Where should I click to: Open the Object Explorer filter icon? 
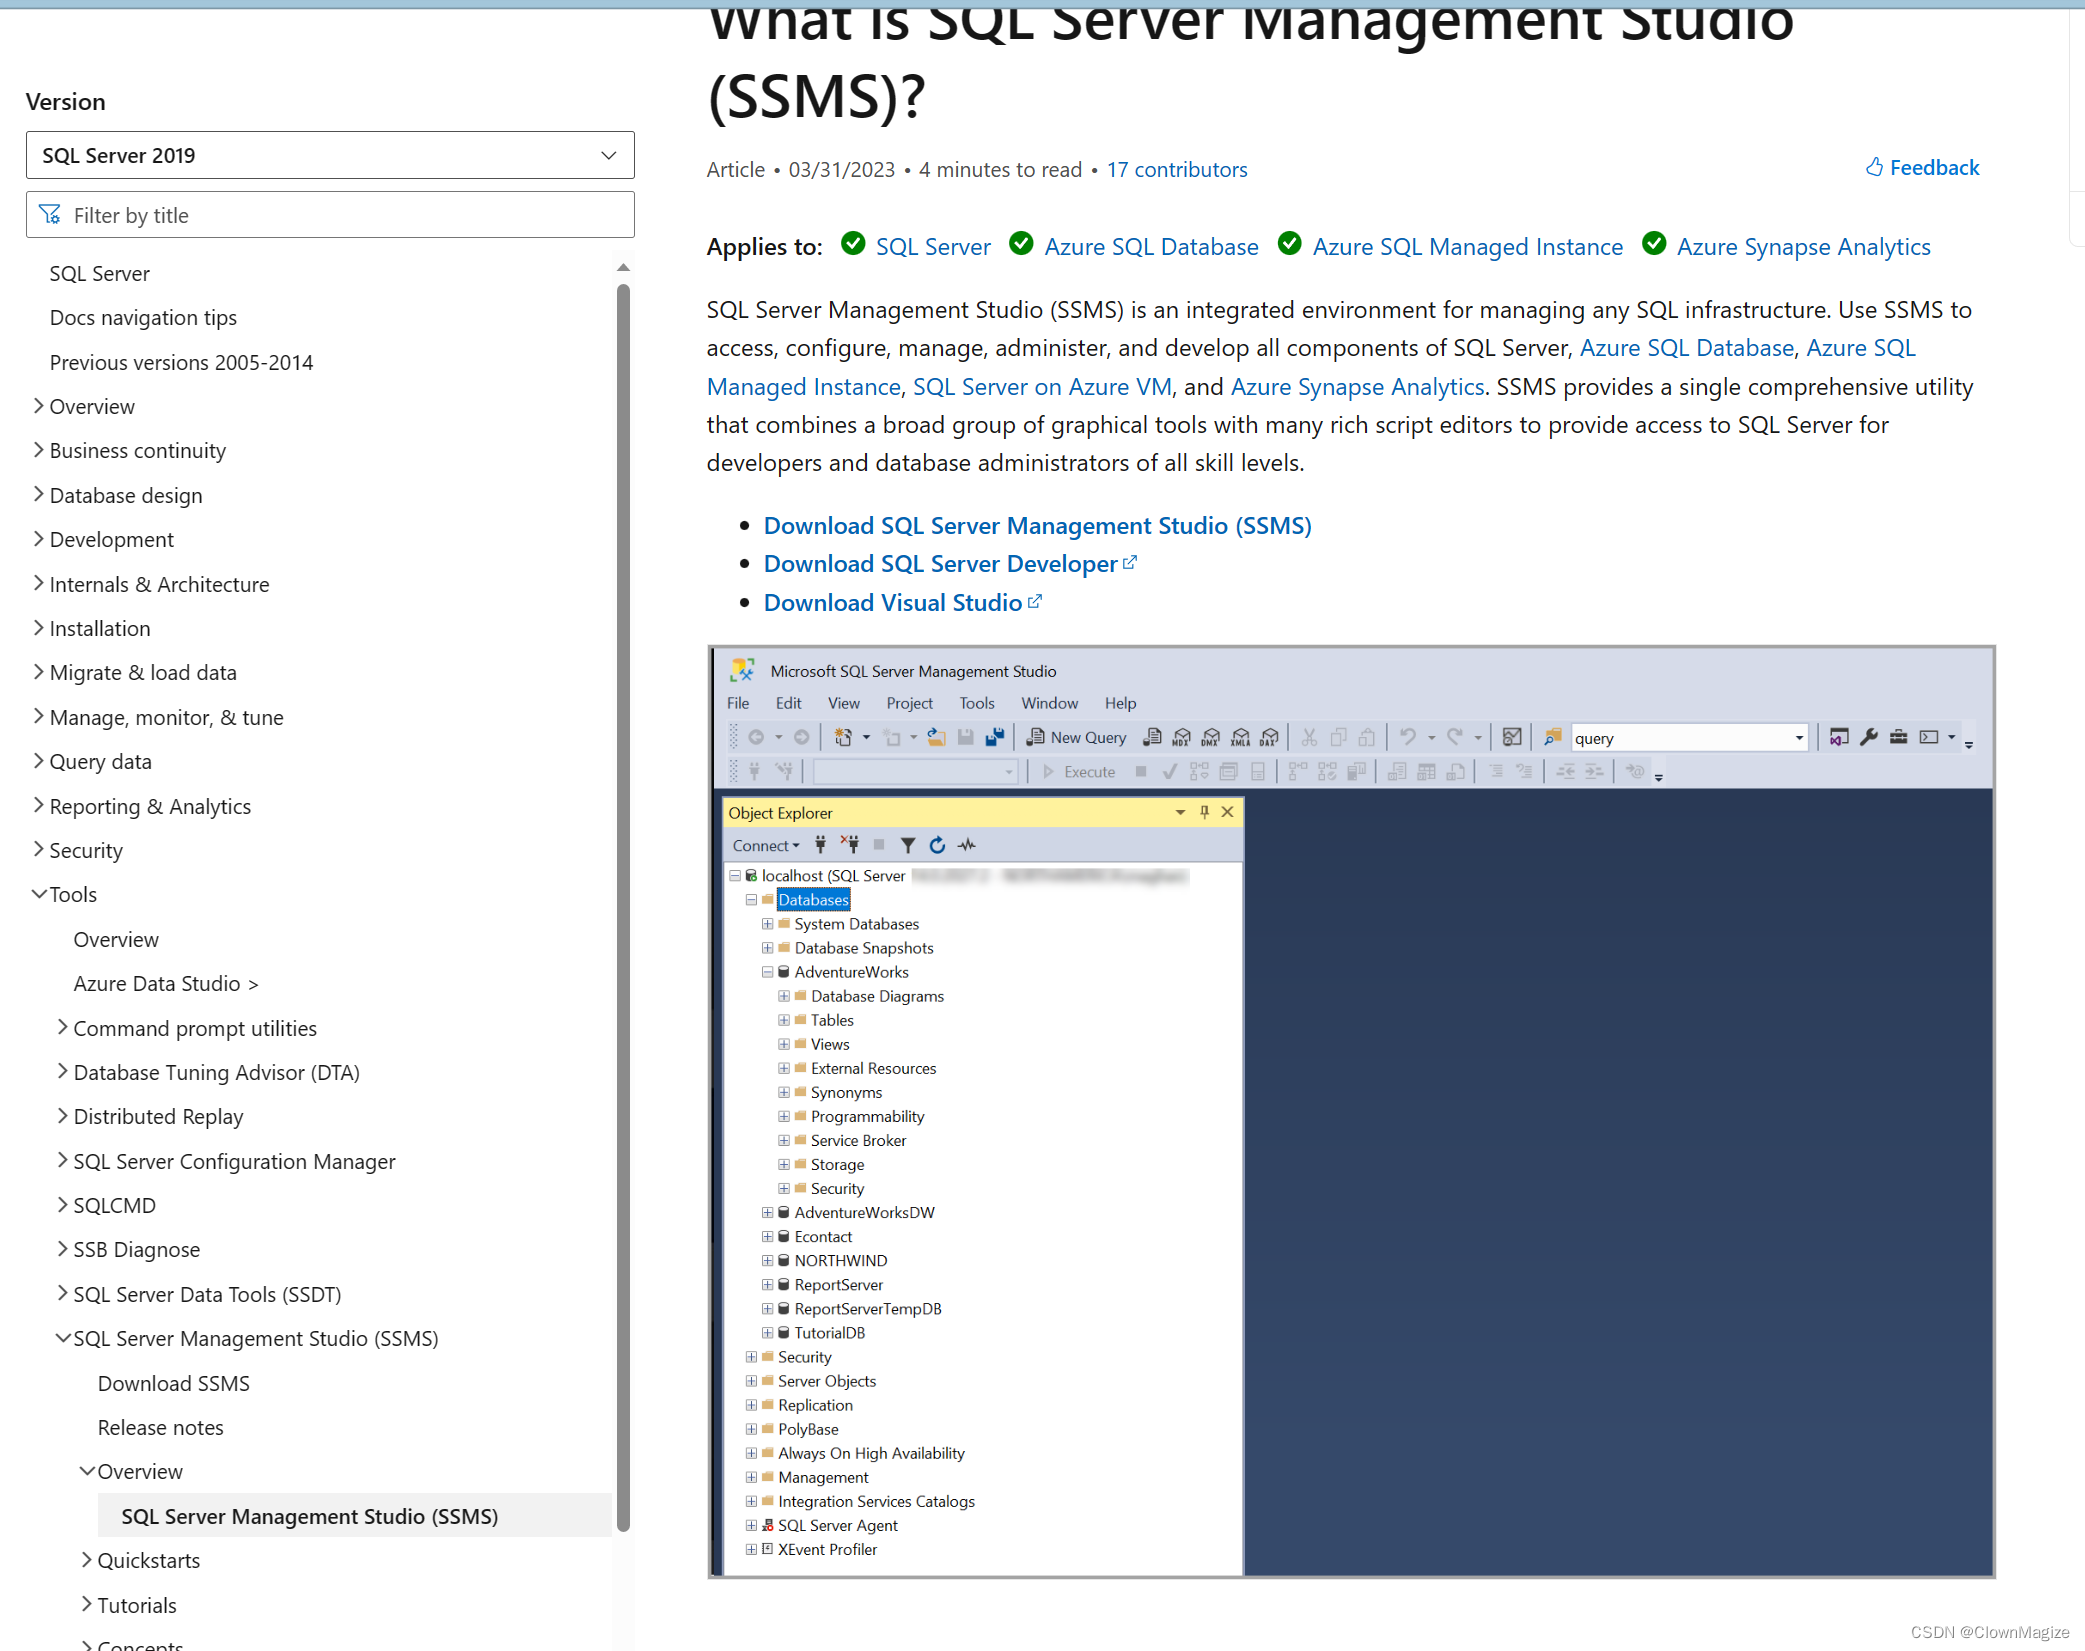click(x=907, y=845)
